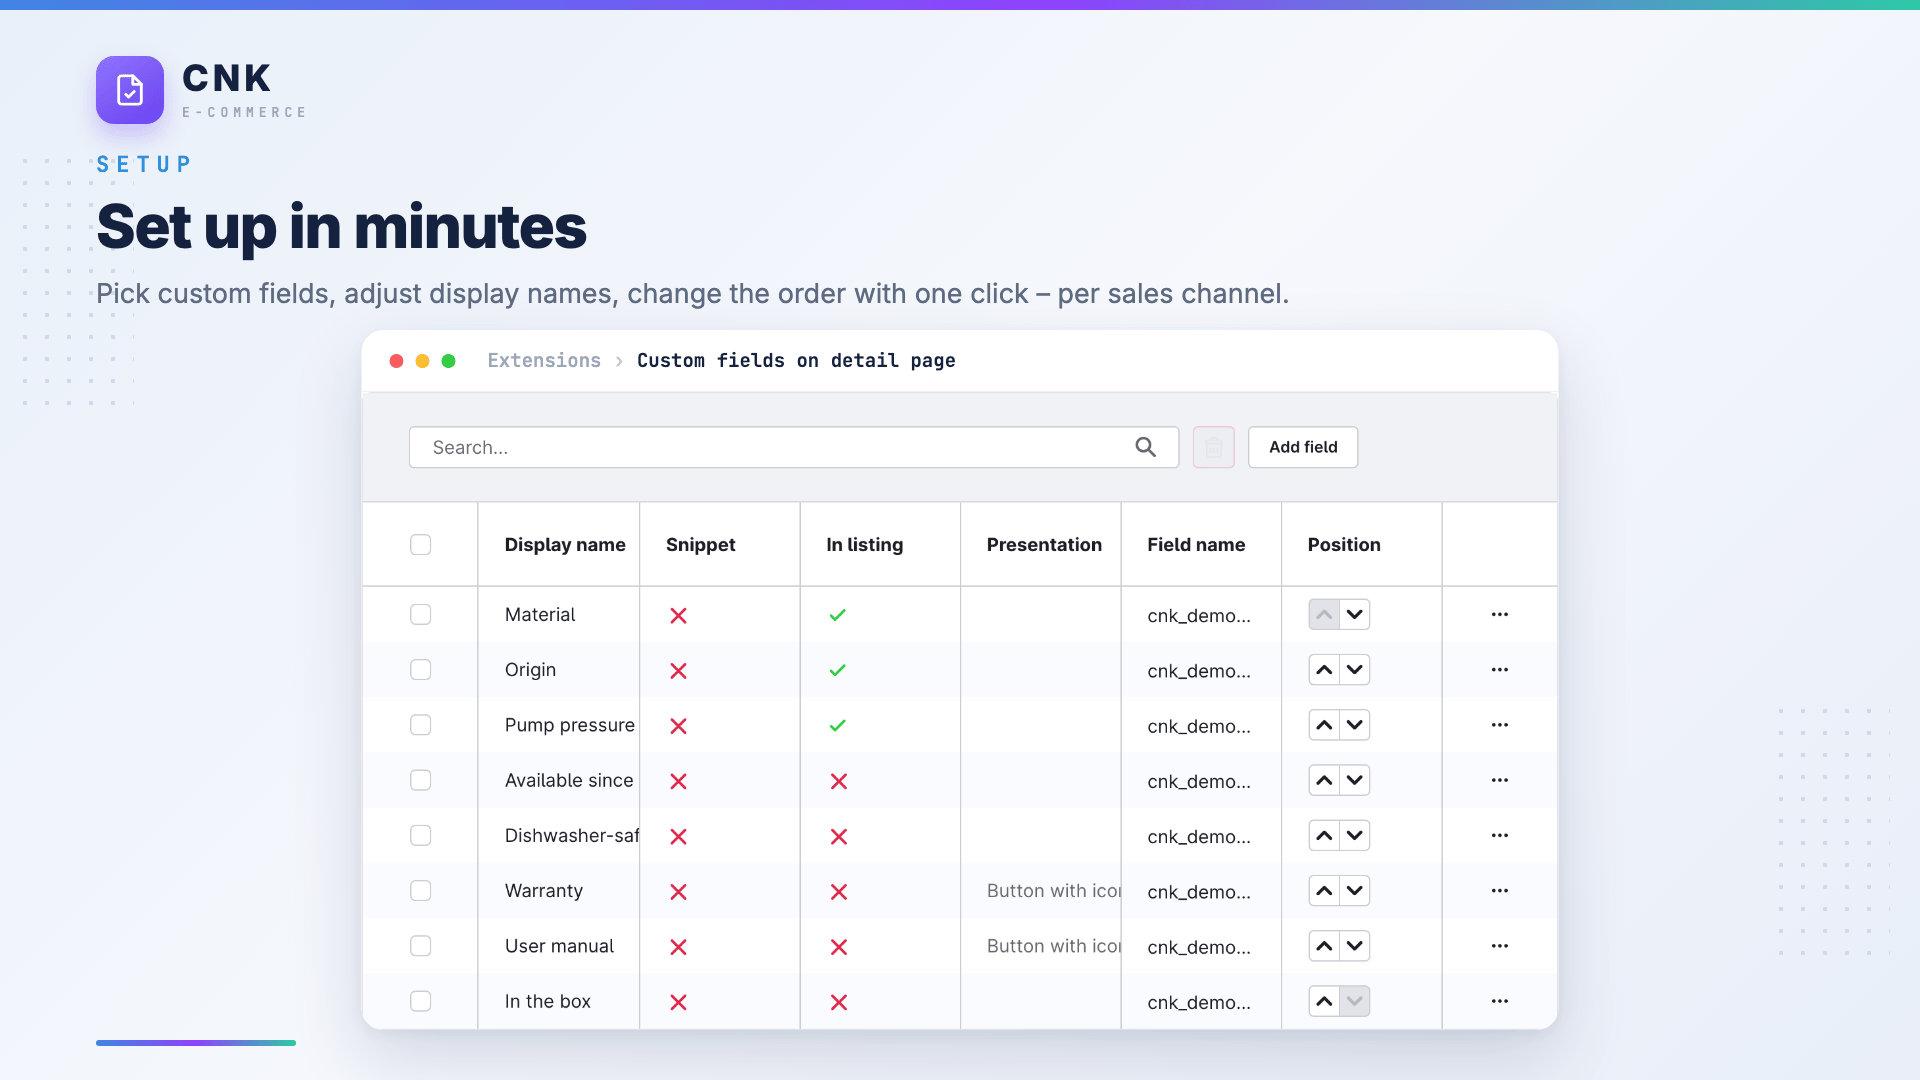Image resolution: width=1920 pixels, height=1080 pixels.
Task: Check the checkbox for Material row
Action: pos(421,614)
